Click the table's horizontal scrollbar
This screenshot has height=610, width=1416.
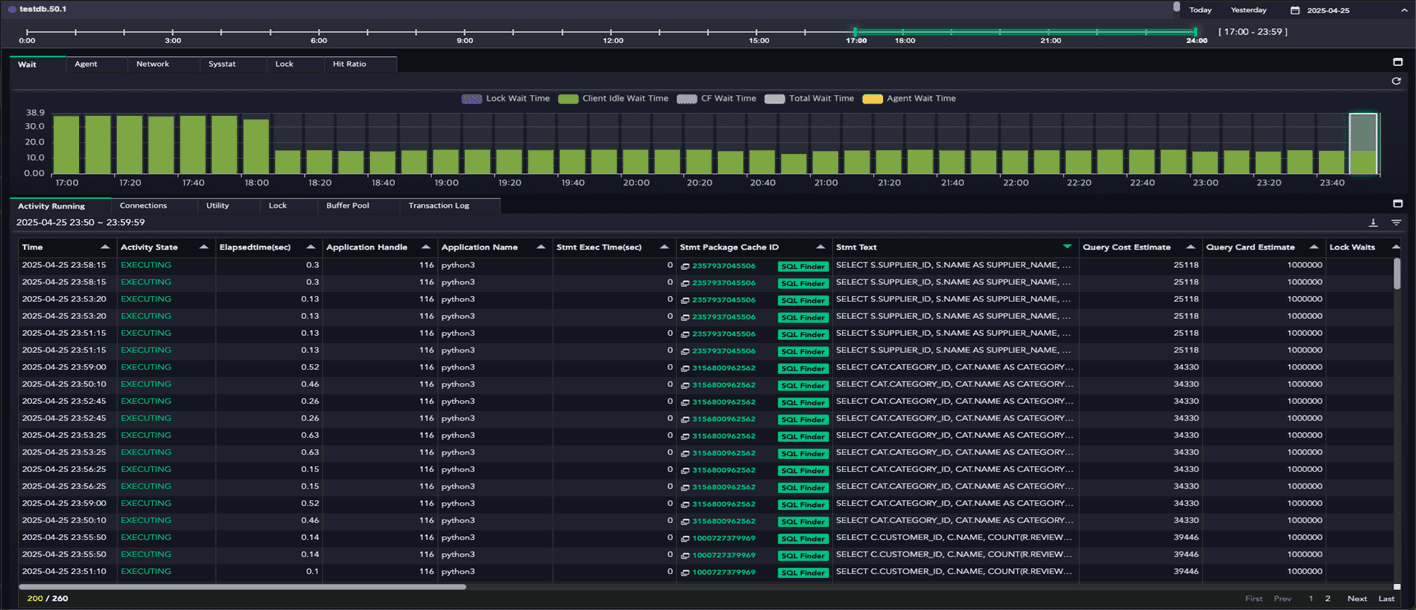[242, 587]
